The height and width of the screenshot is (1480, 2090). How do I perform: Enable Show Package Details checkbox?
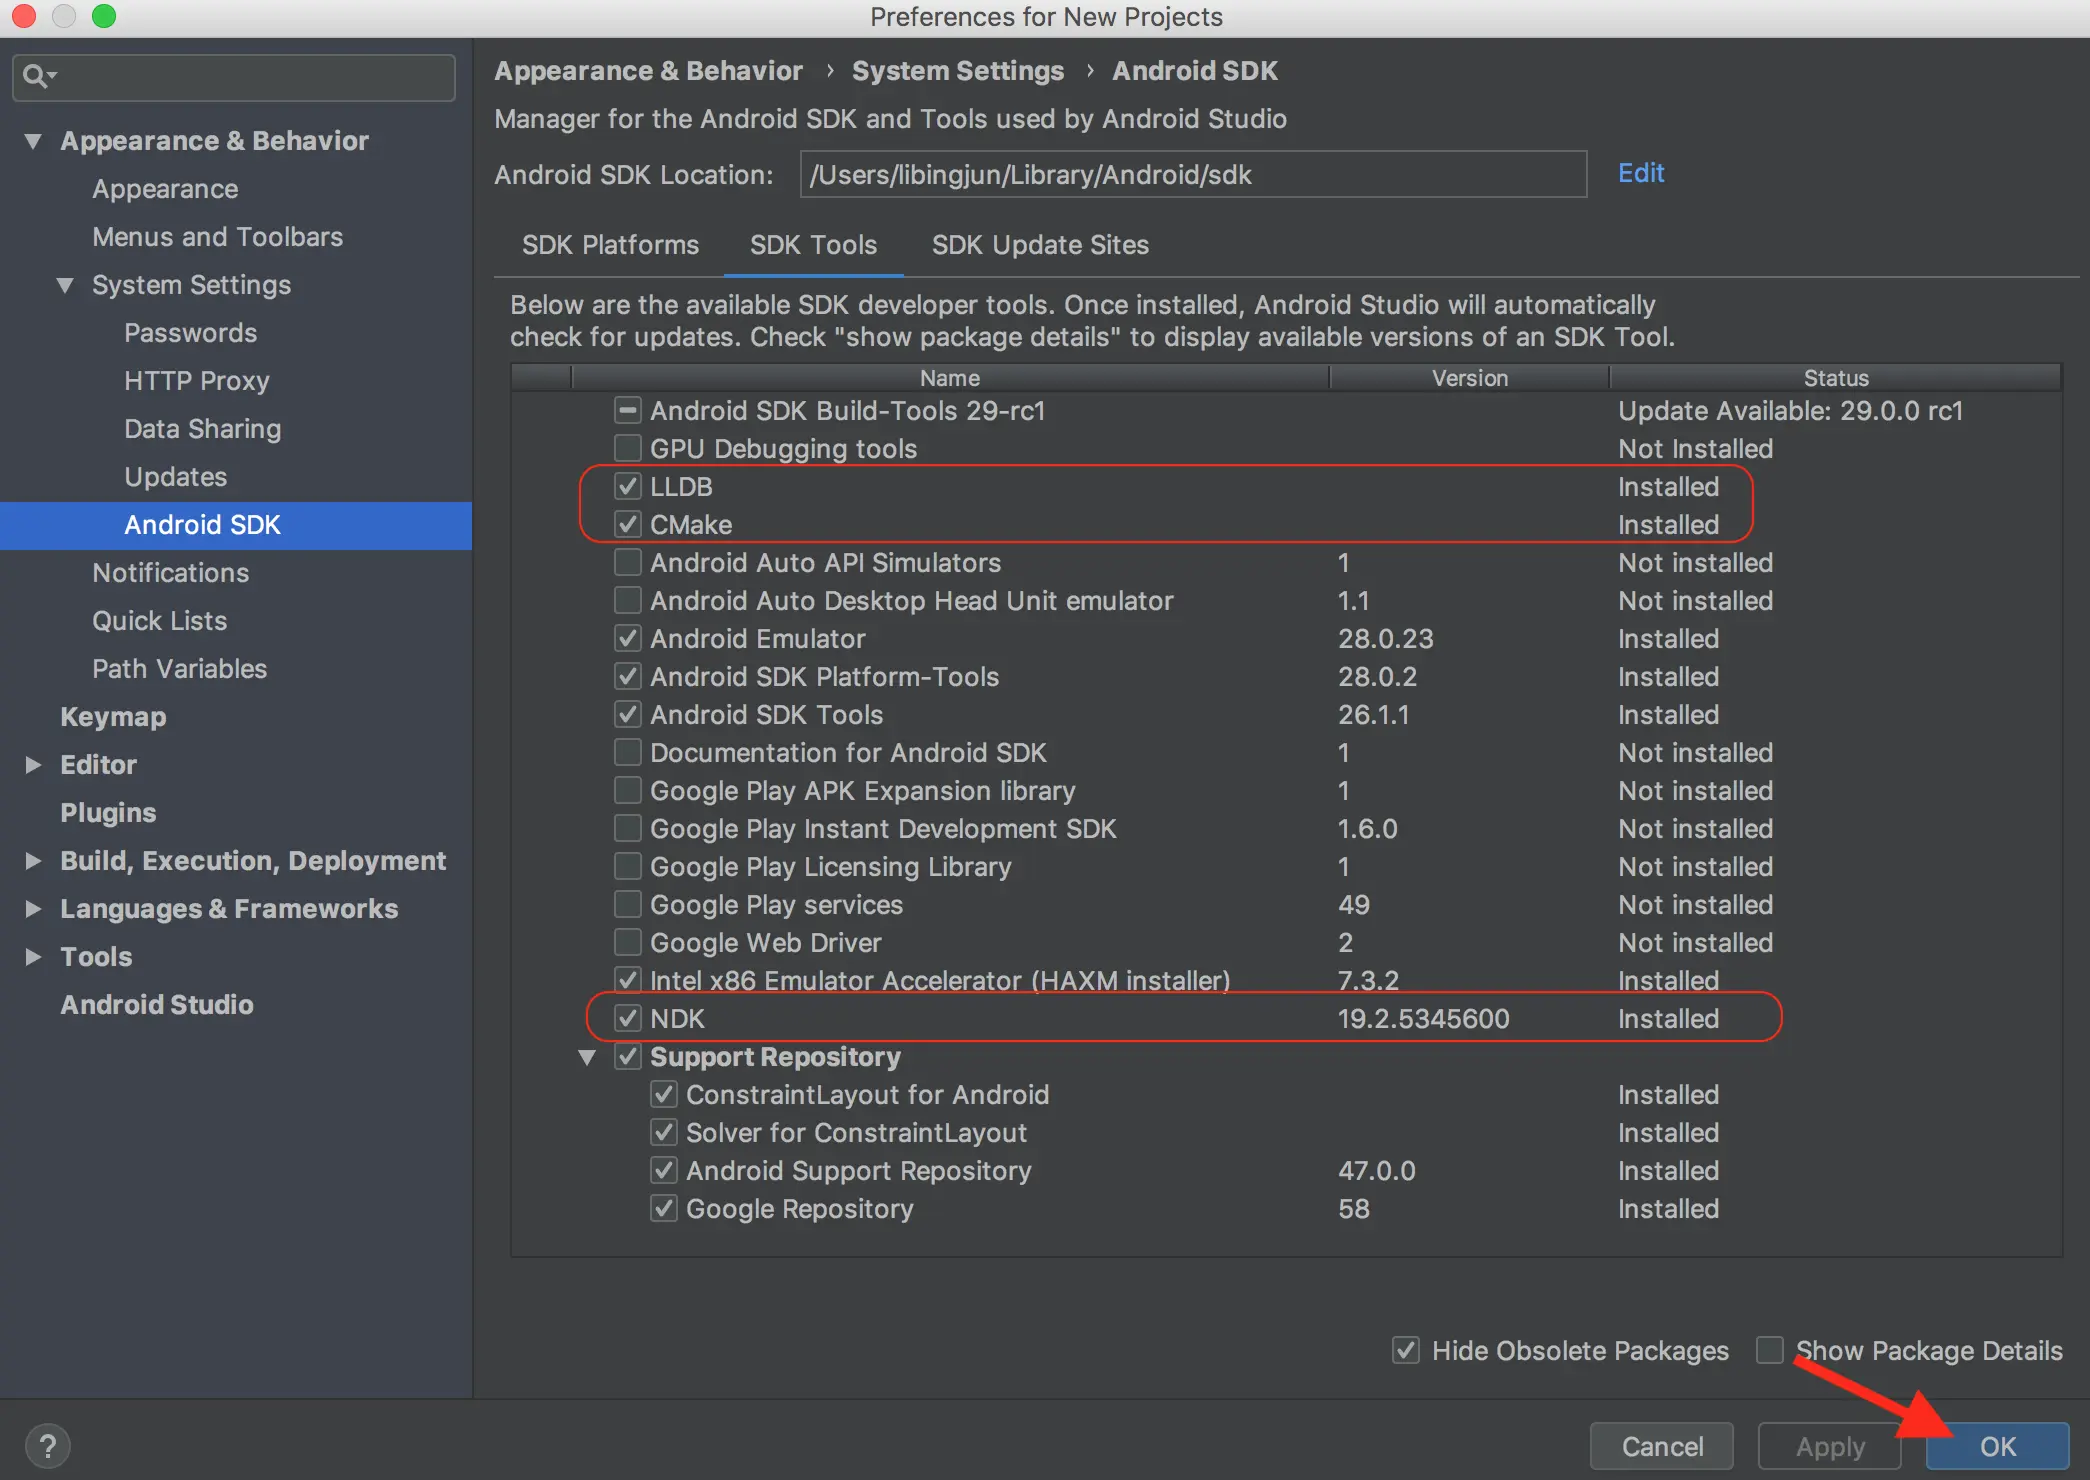[x=1769, y=1350]
